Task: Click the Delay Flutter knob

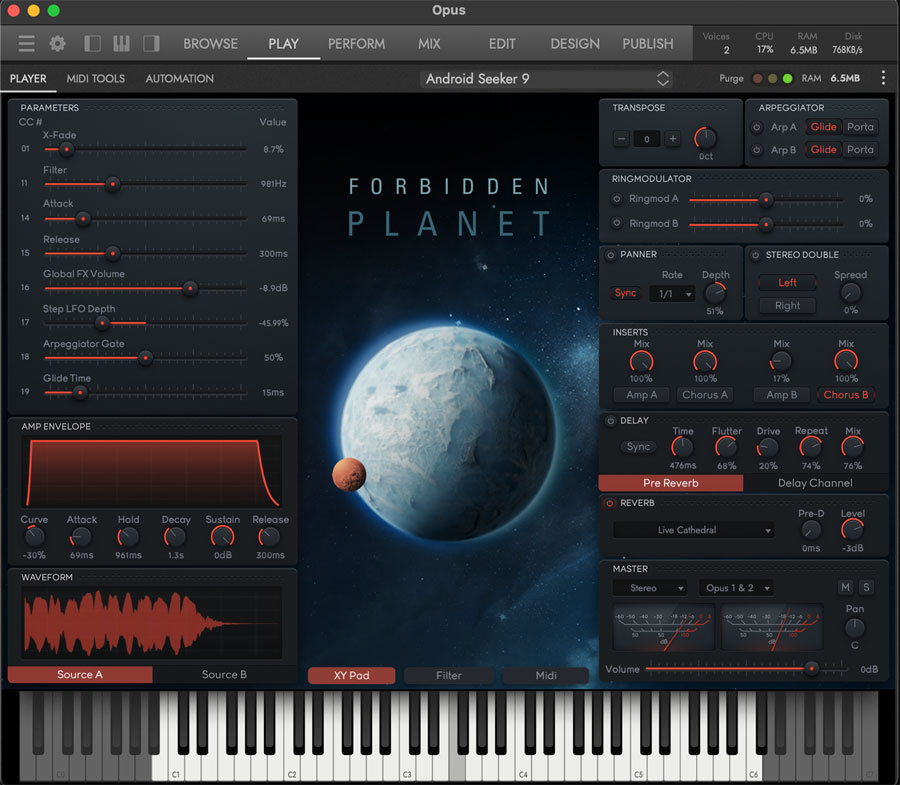Action: 726,448
